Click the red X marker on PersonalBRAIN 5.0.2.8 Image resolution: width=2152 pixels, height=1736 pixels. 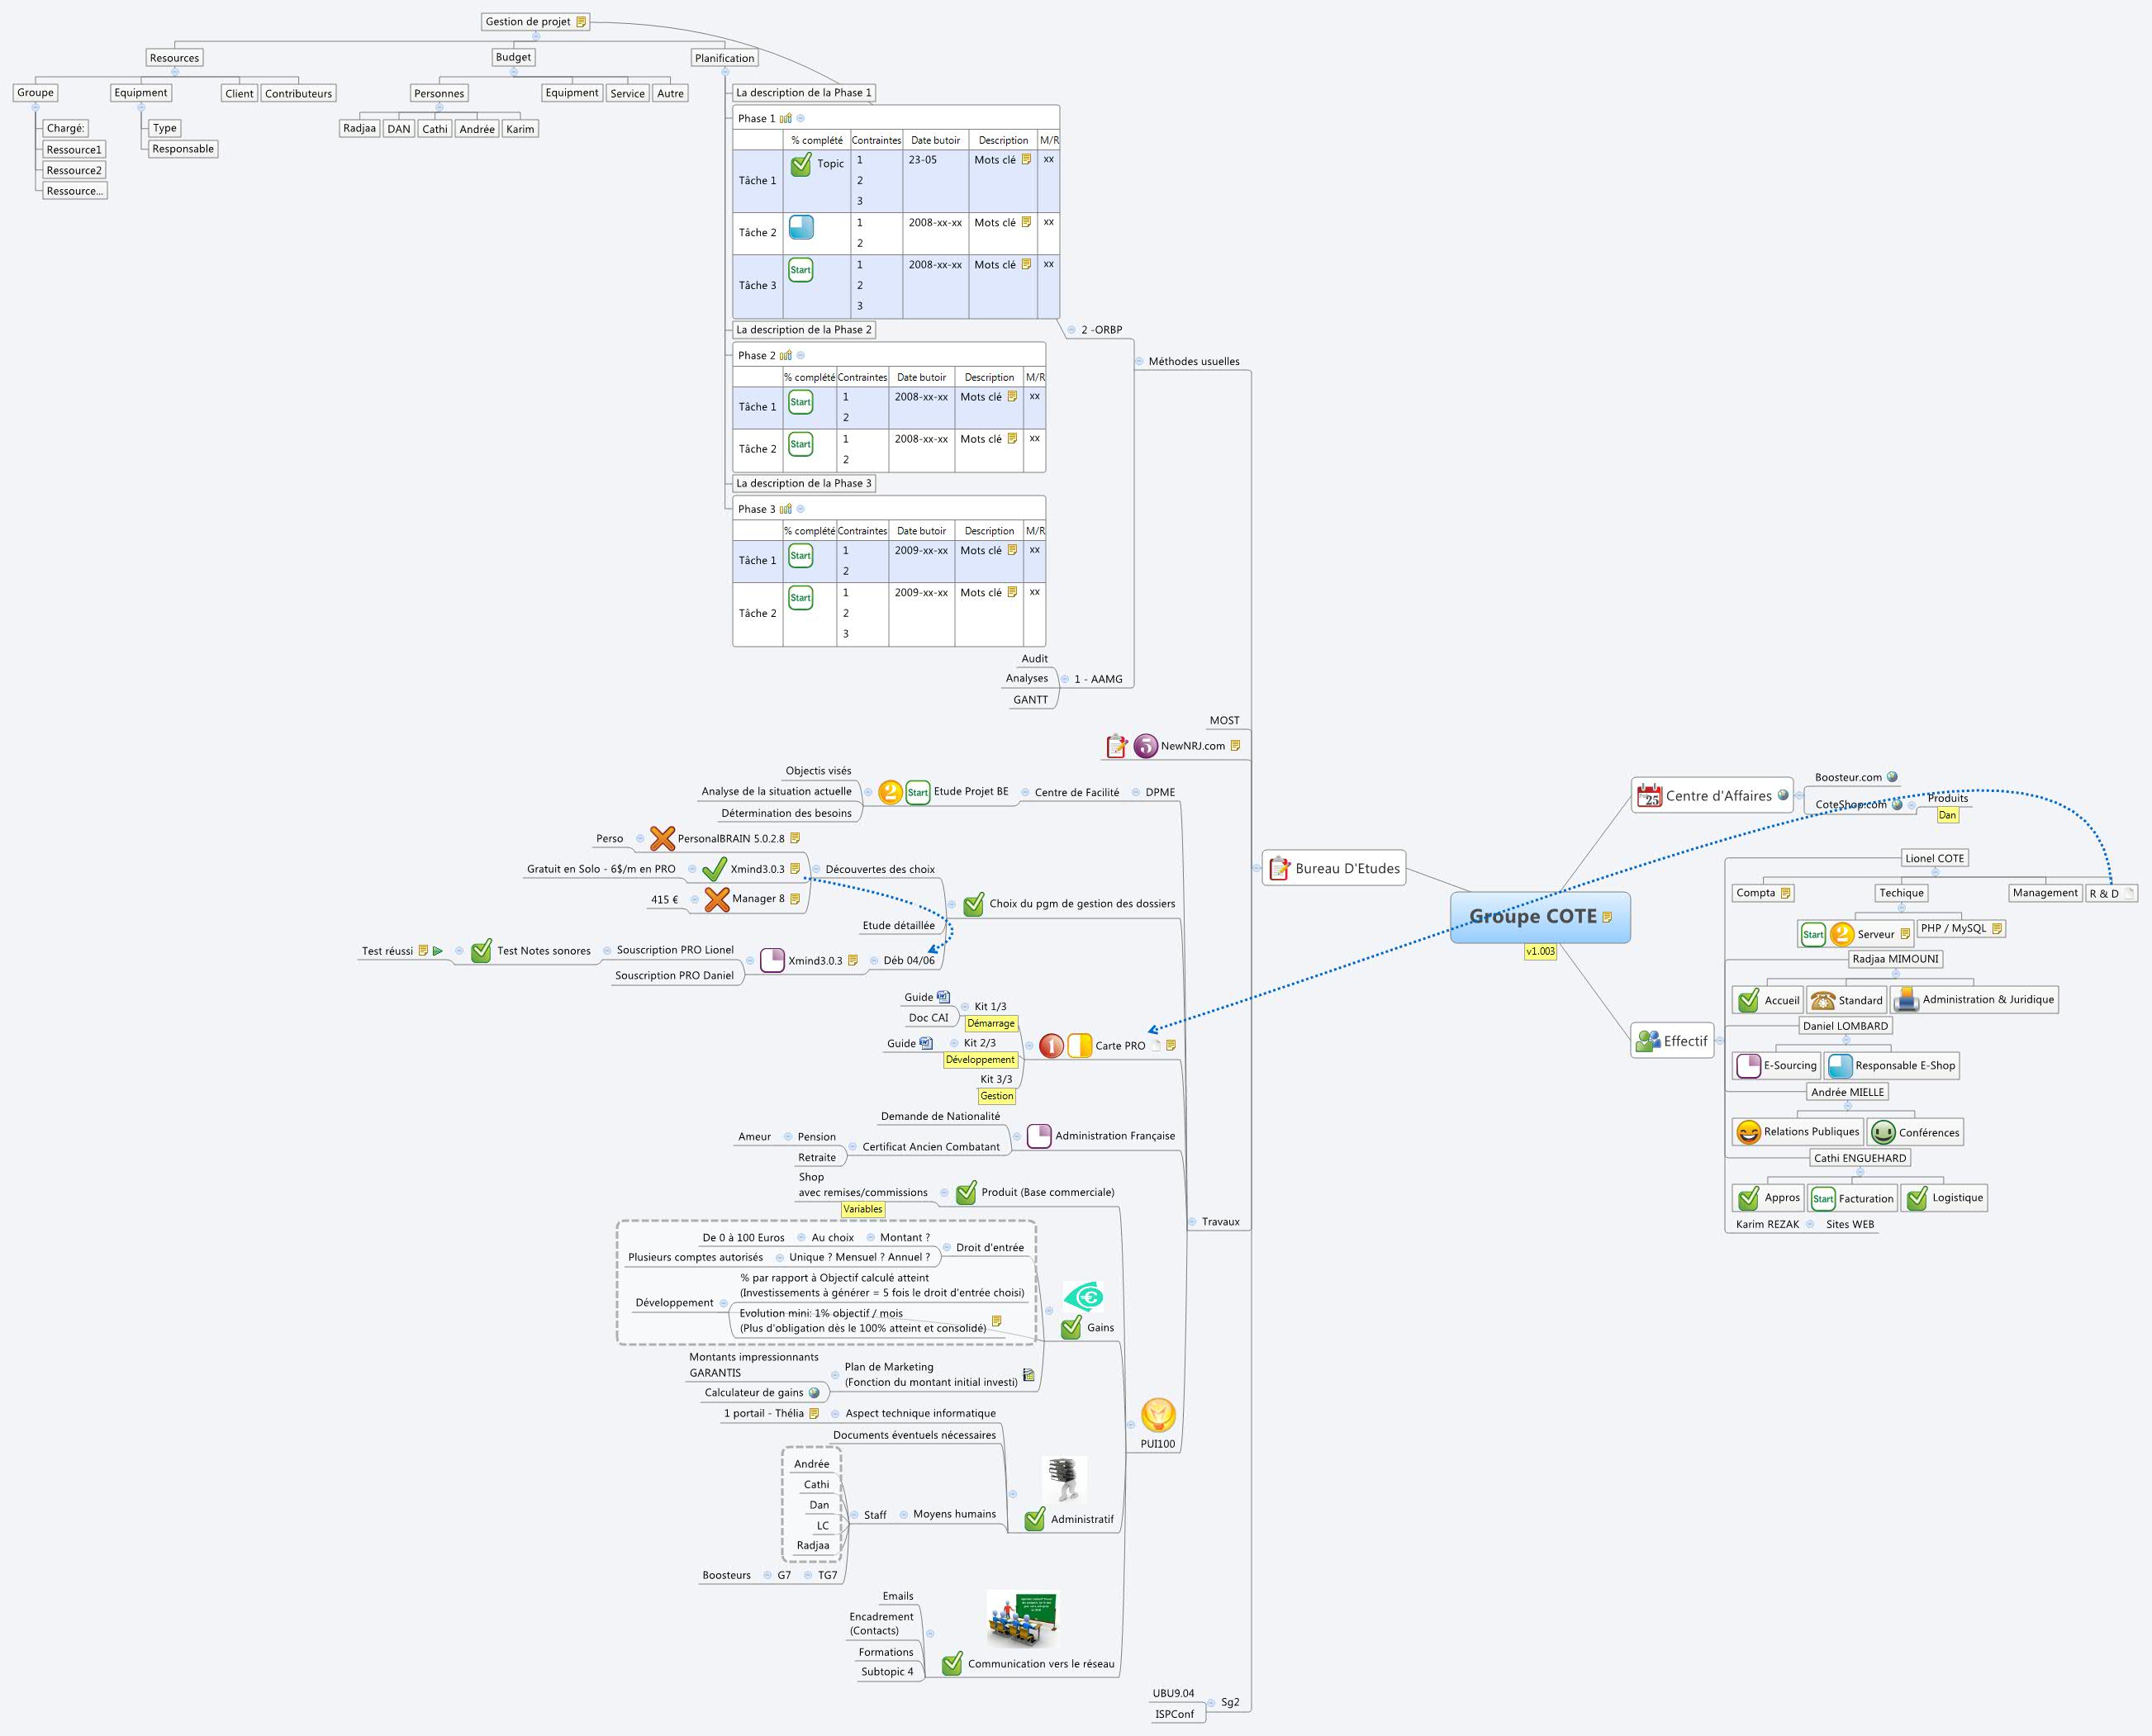pyautogui.click(x=663, y=840)
